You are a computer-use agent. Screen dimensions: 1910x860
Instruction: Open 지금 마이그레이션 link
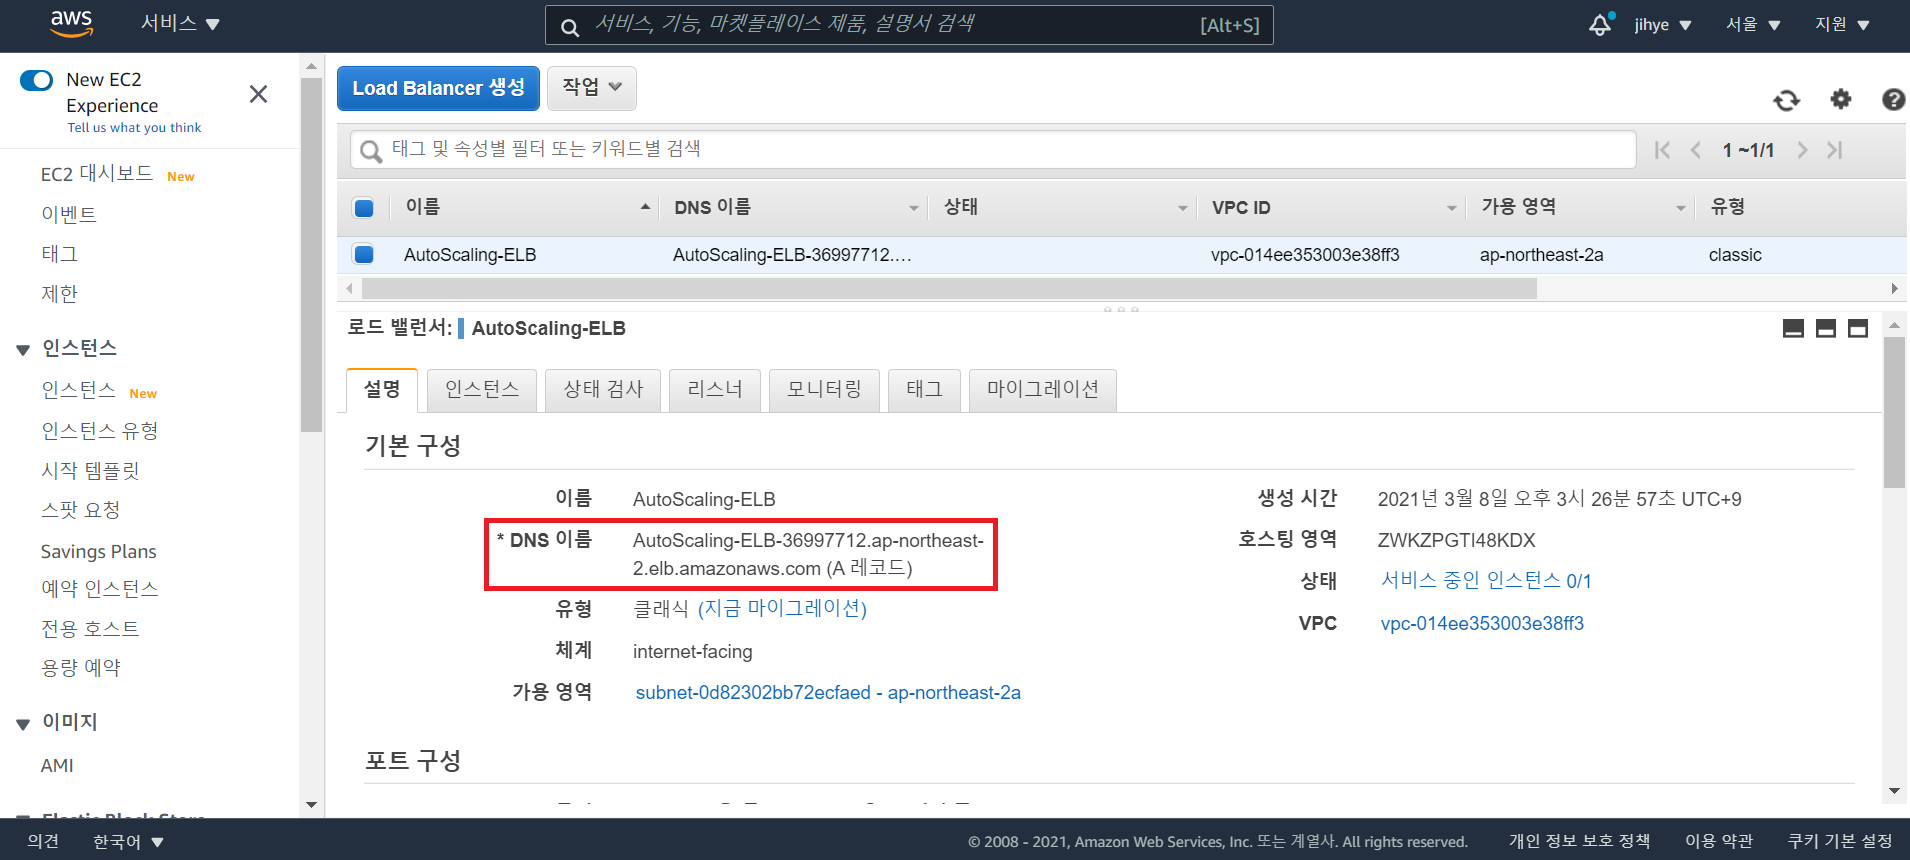(x=782, y=608)
